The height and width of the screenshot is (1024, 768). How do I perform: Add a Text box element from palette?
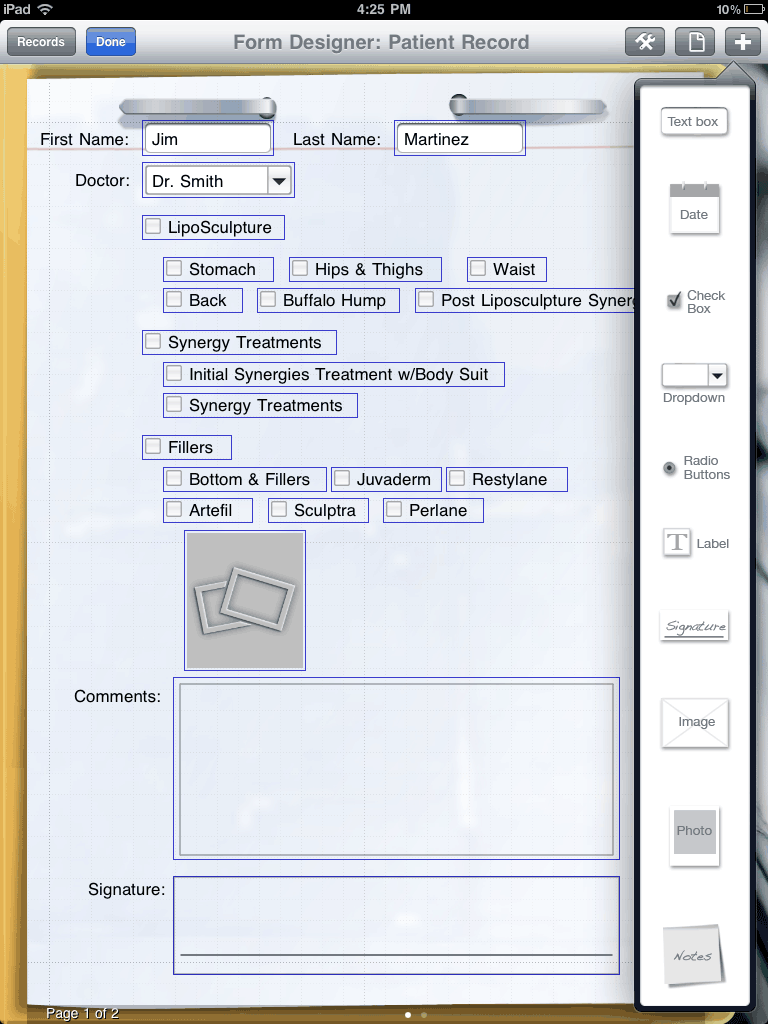pos(693,121)
